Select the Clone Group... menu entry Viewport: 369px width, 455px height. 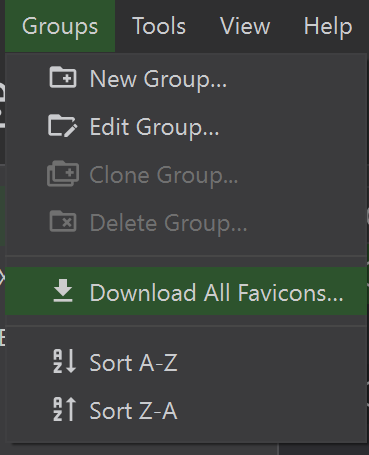[x=186, y=175]
